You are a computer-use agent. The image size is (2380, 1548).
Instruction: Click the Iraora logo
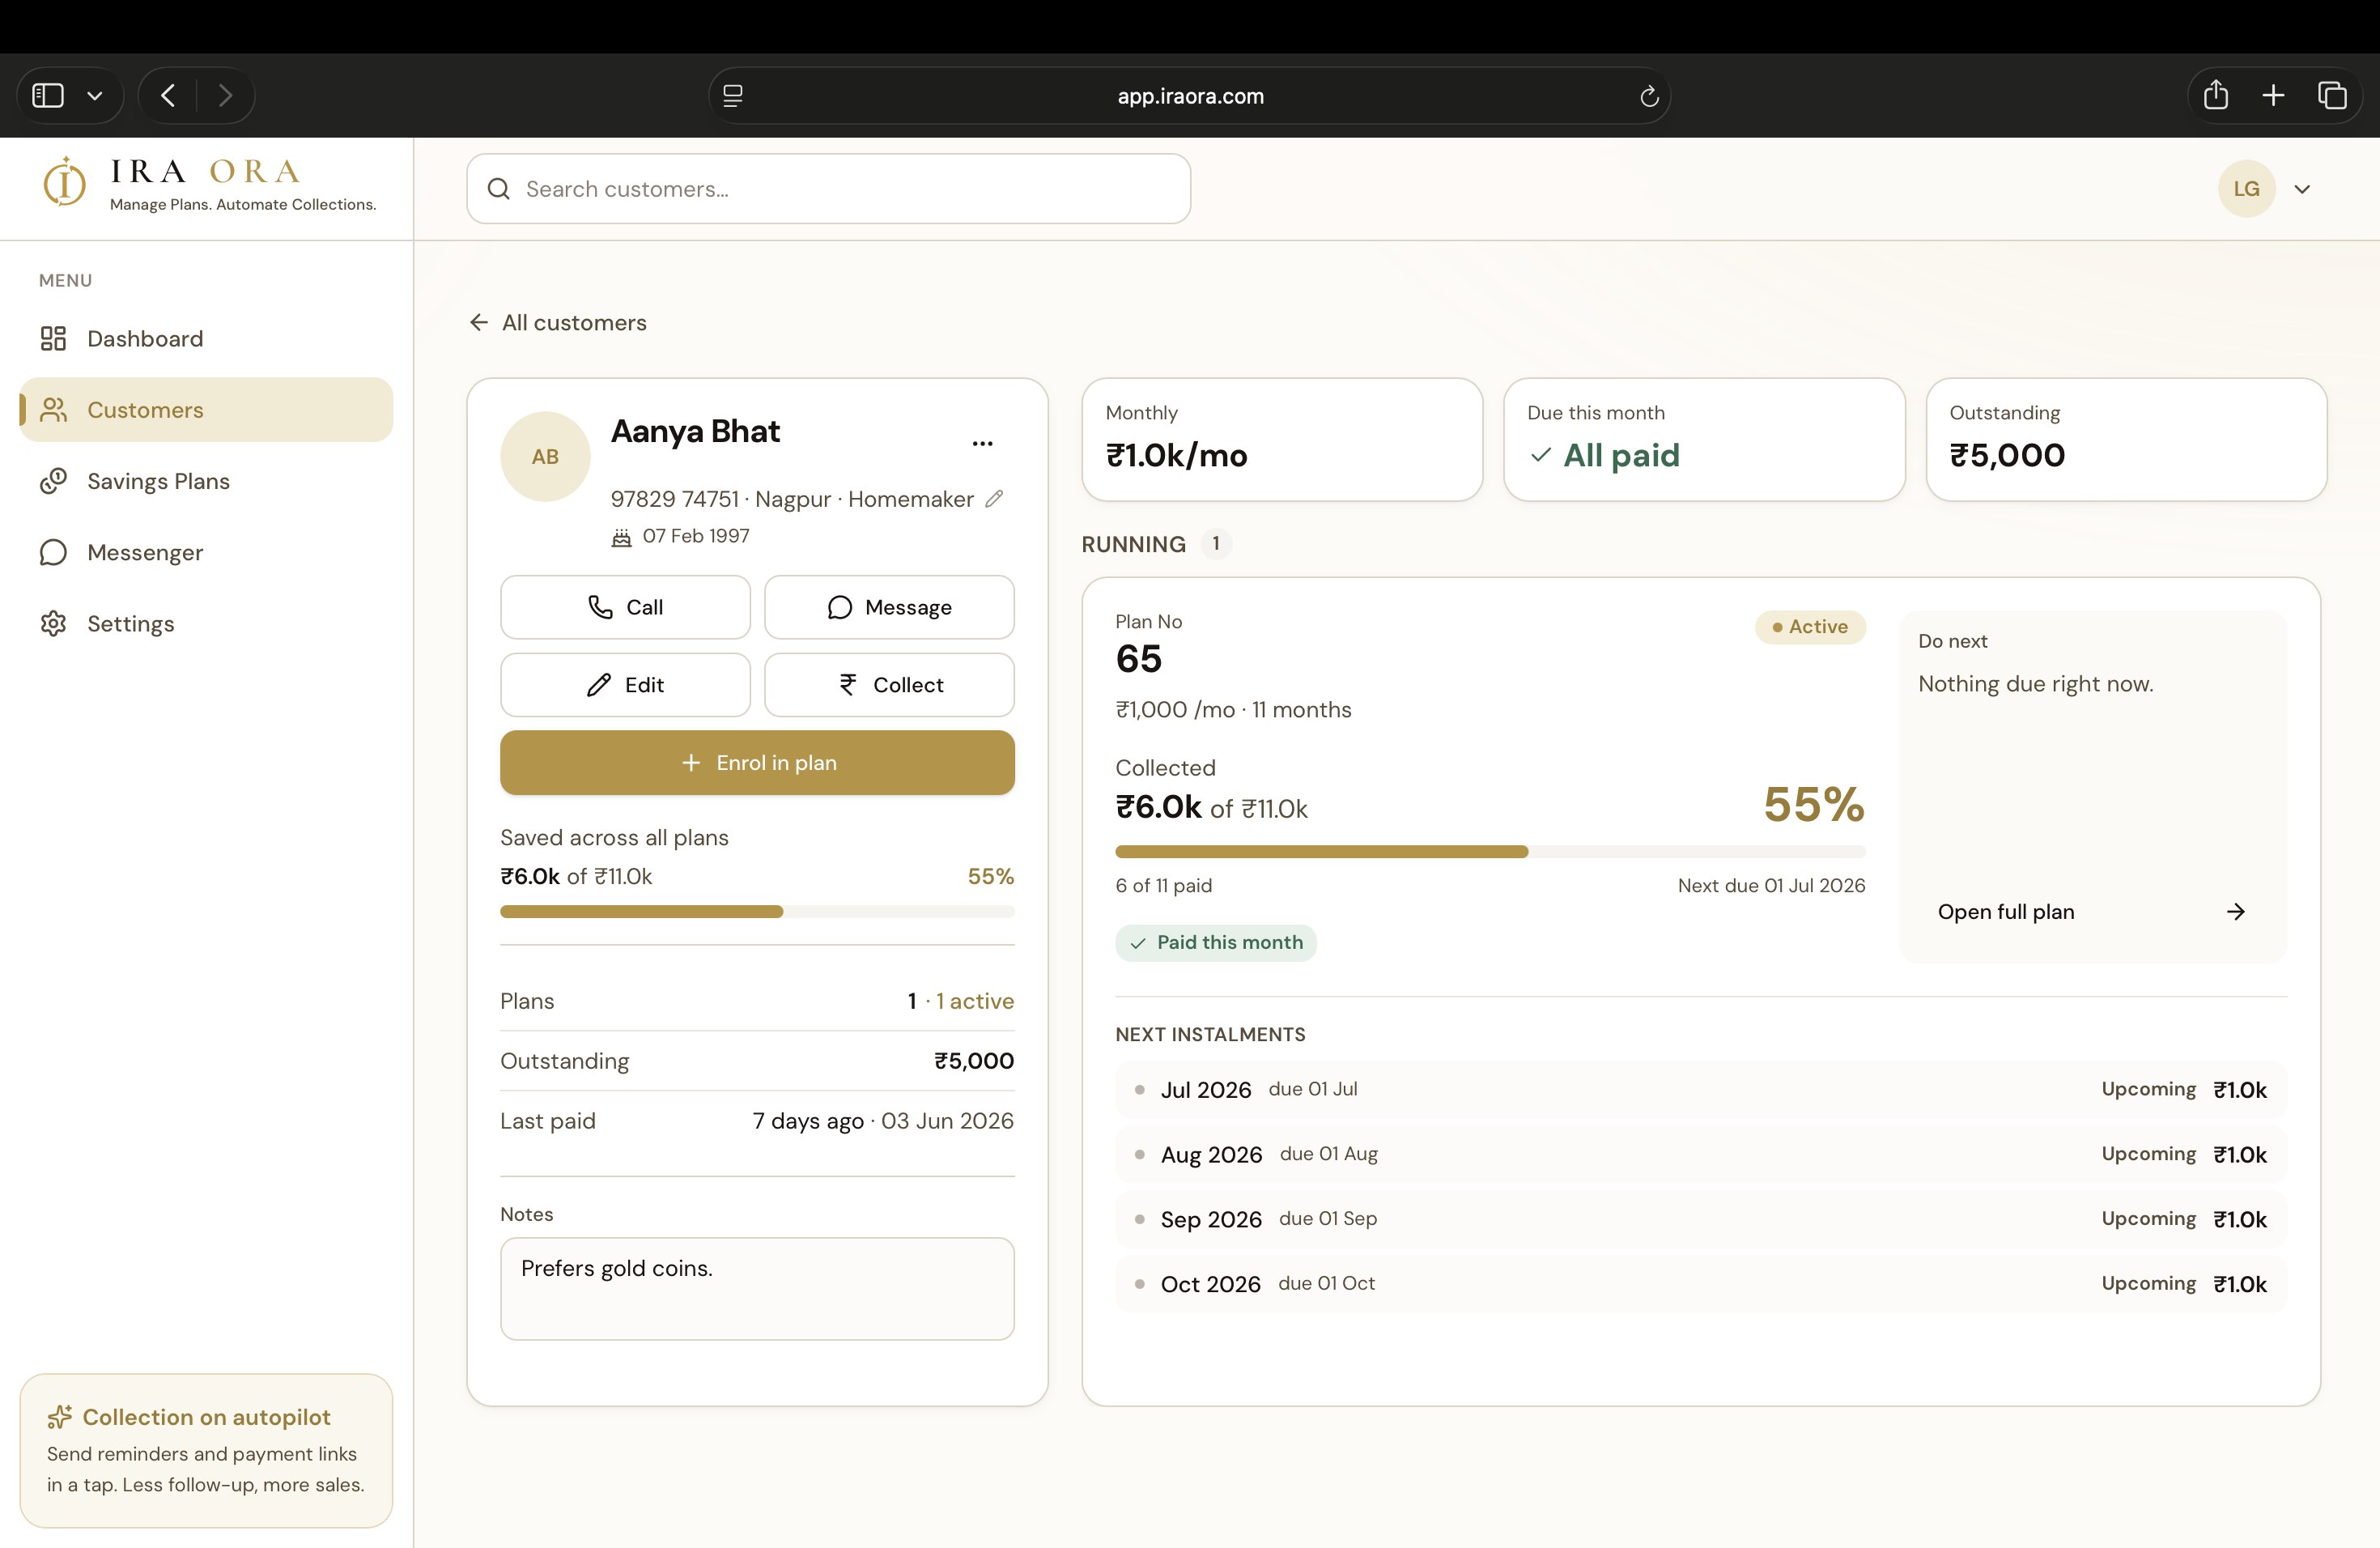click(209, 185)
